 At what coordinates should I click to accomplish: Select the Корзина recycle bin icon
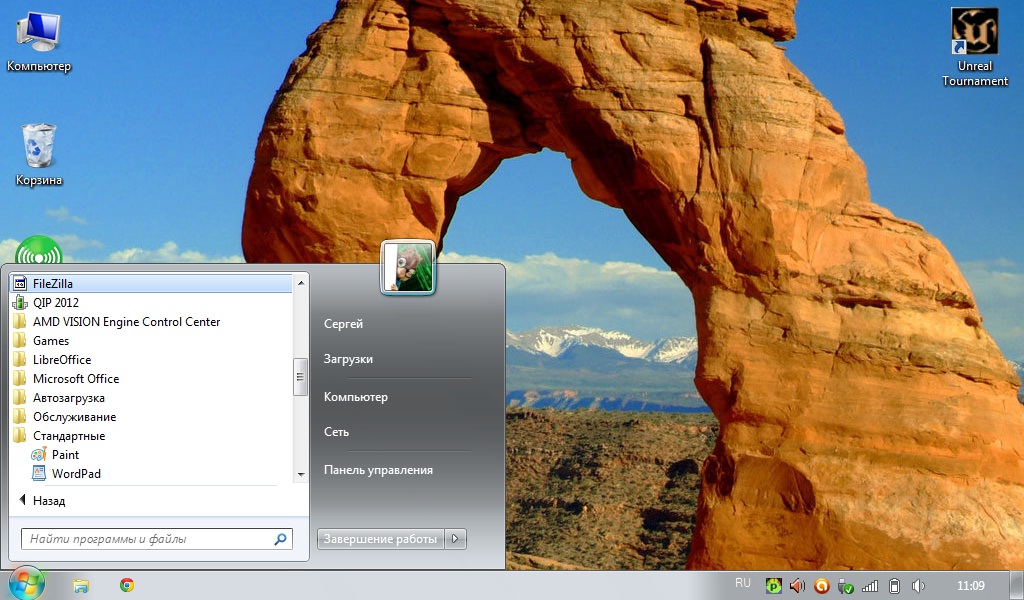tap(39, 155)
